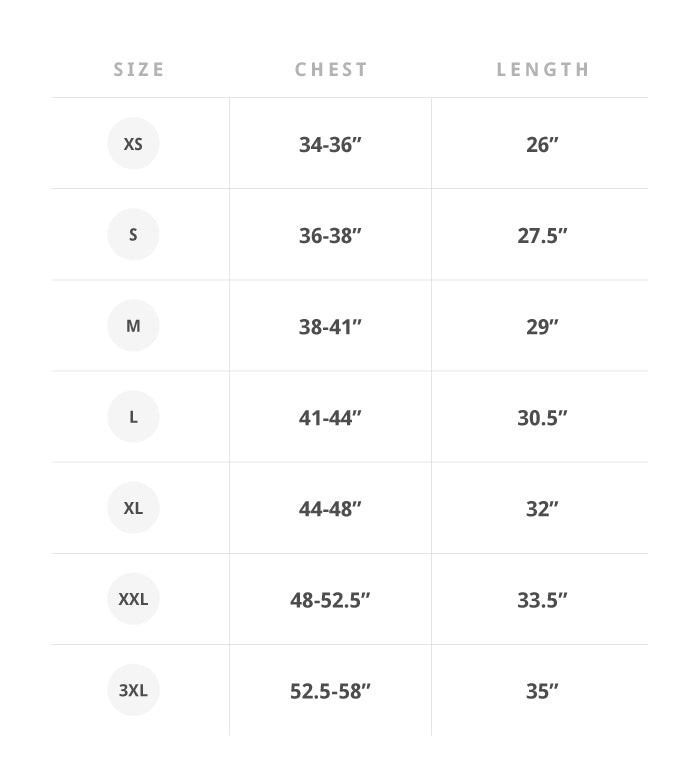This screenshot has width=700, height=775.
Task: Choose the S size circle
Action: (x=133, y=235)
